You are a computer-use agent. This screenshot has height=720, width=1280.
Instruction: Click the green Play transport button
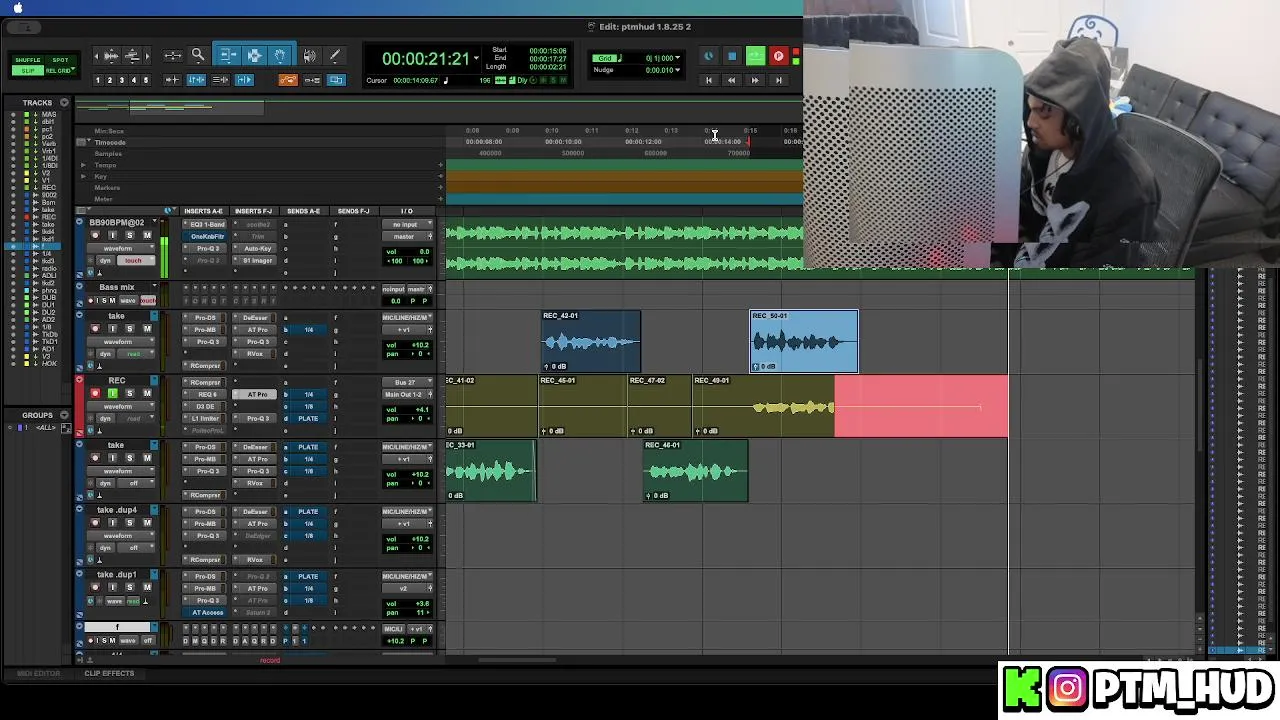(x=755, y=57)
